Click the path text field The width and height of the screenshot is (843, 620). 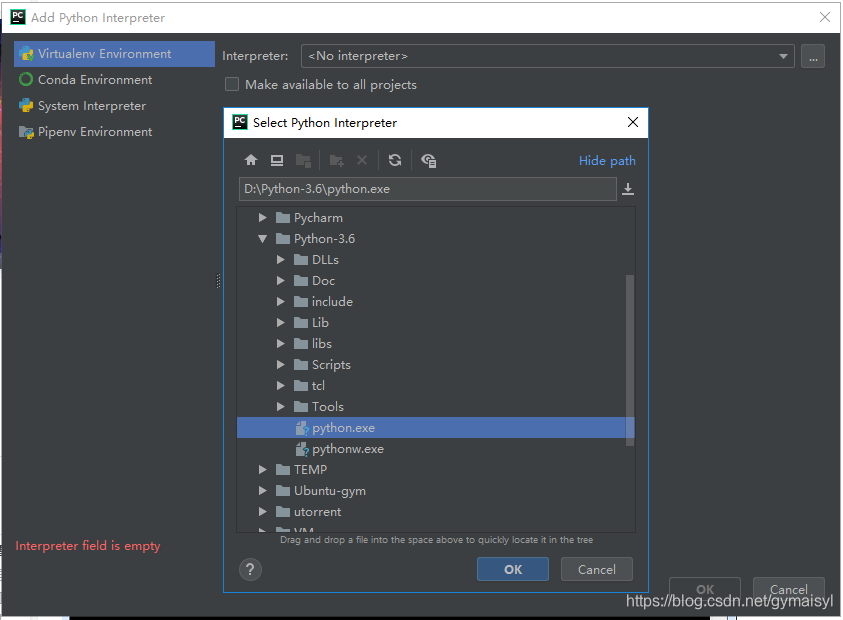[427, 189]
